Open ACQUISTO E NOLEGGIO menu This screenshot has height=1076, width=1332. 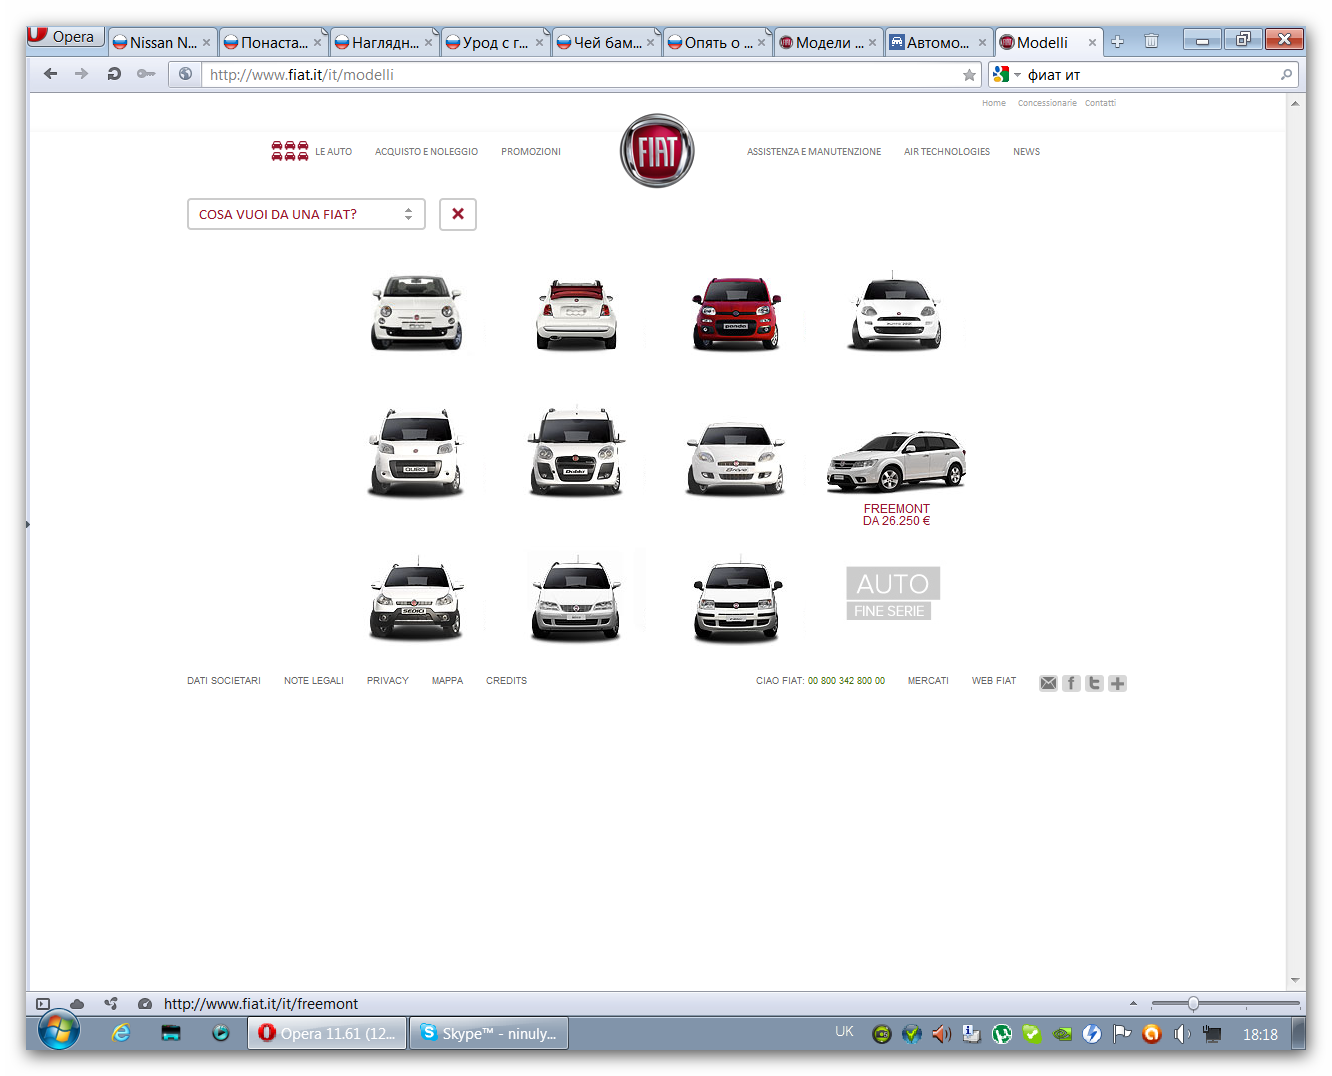coord(426,152)
